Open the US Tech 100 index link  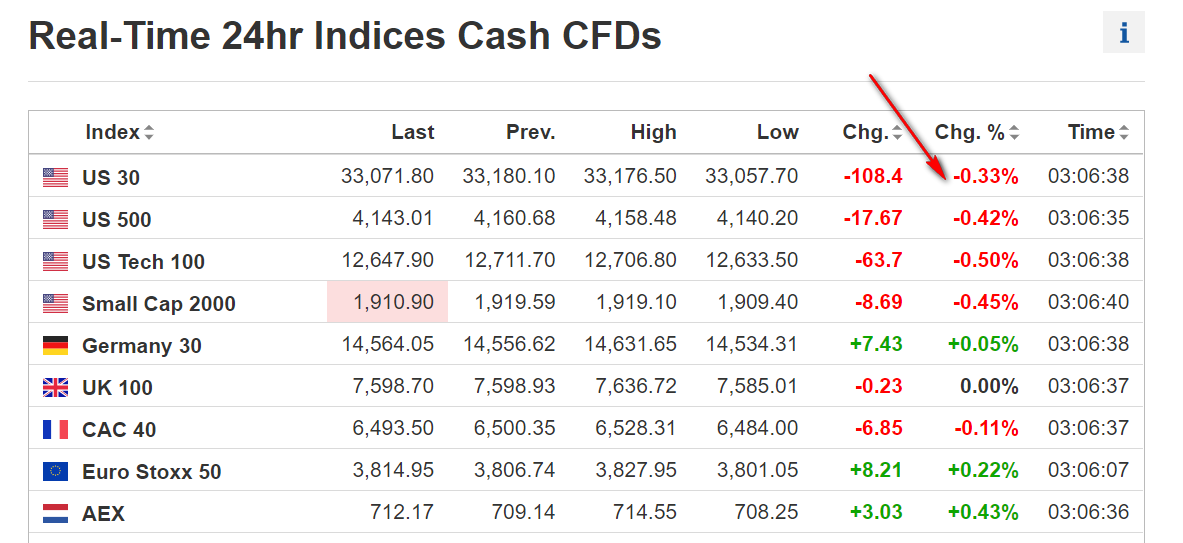click(143, 262)
